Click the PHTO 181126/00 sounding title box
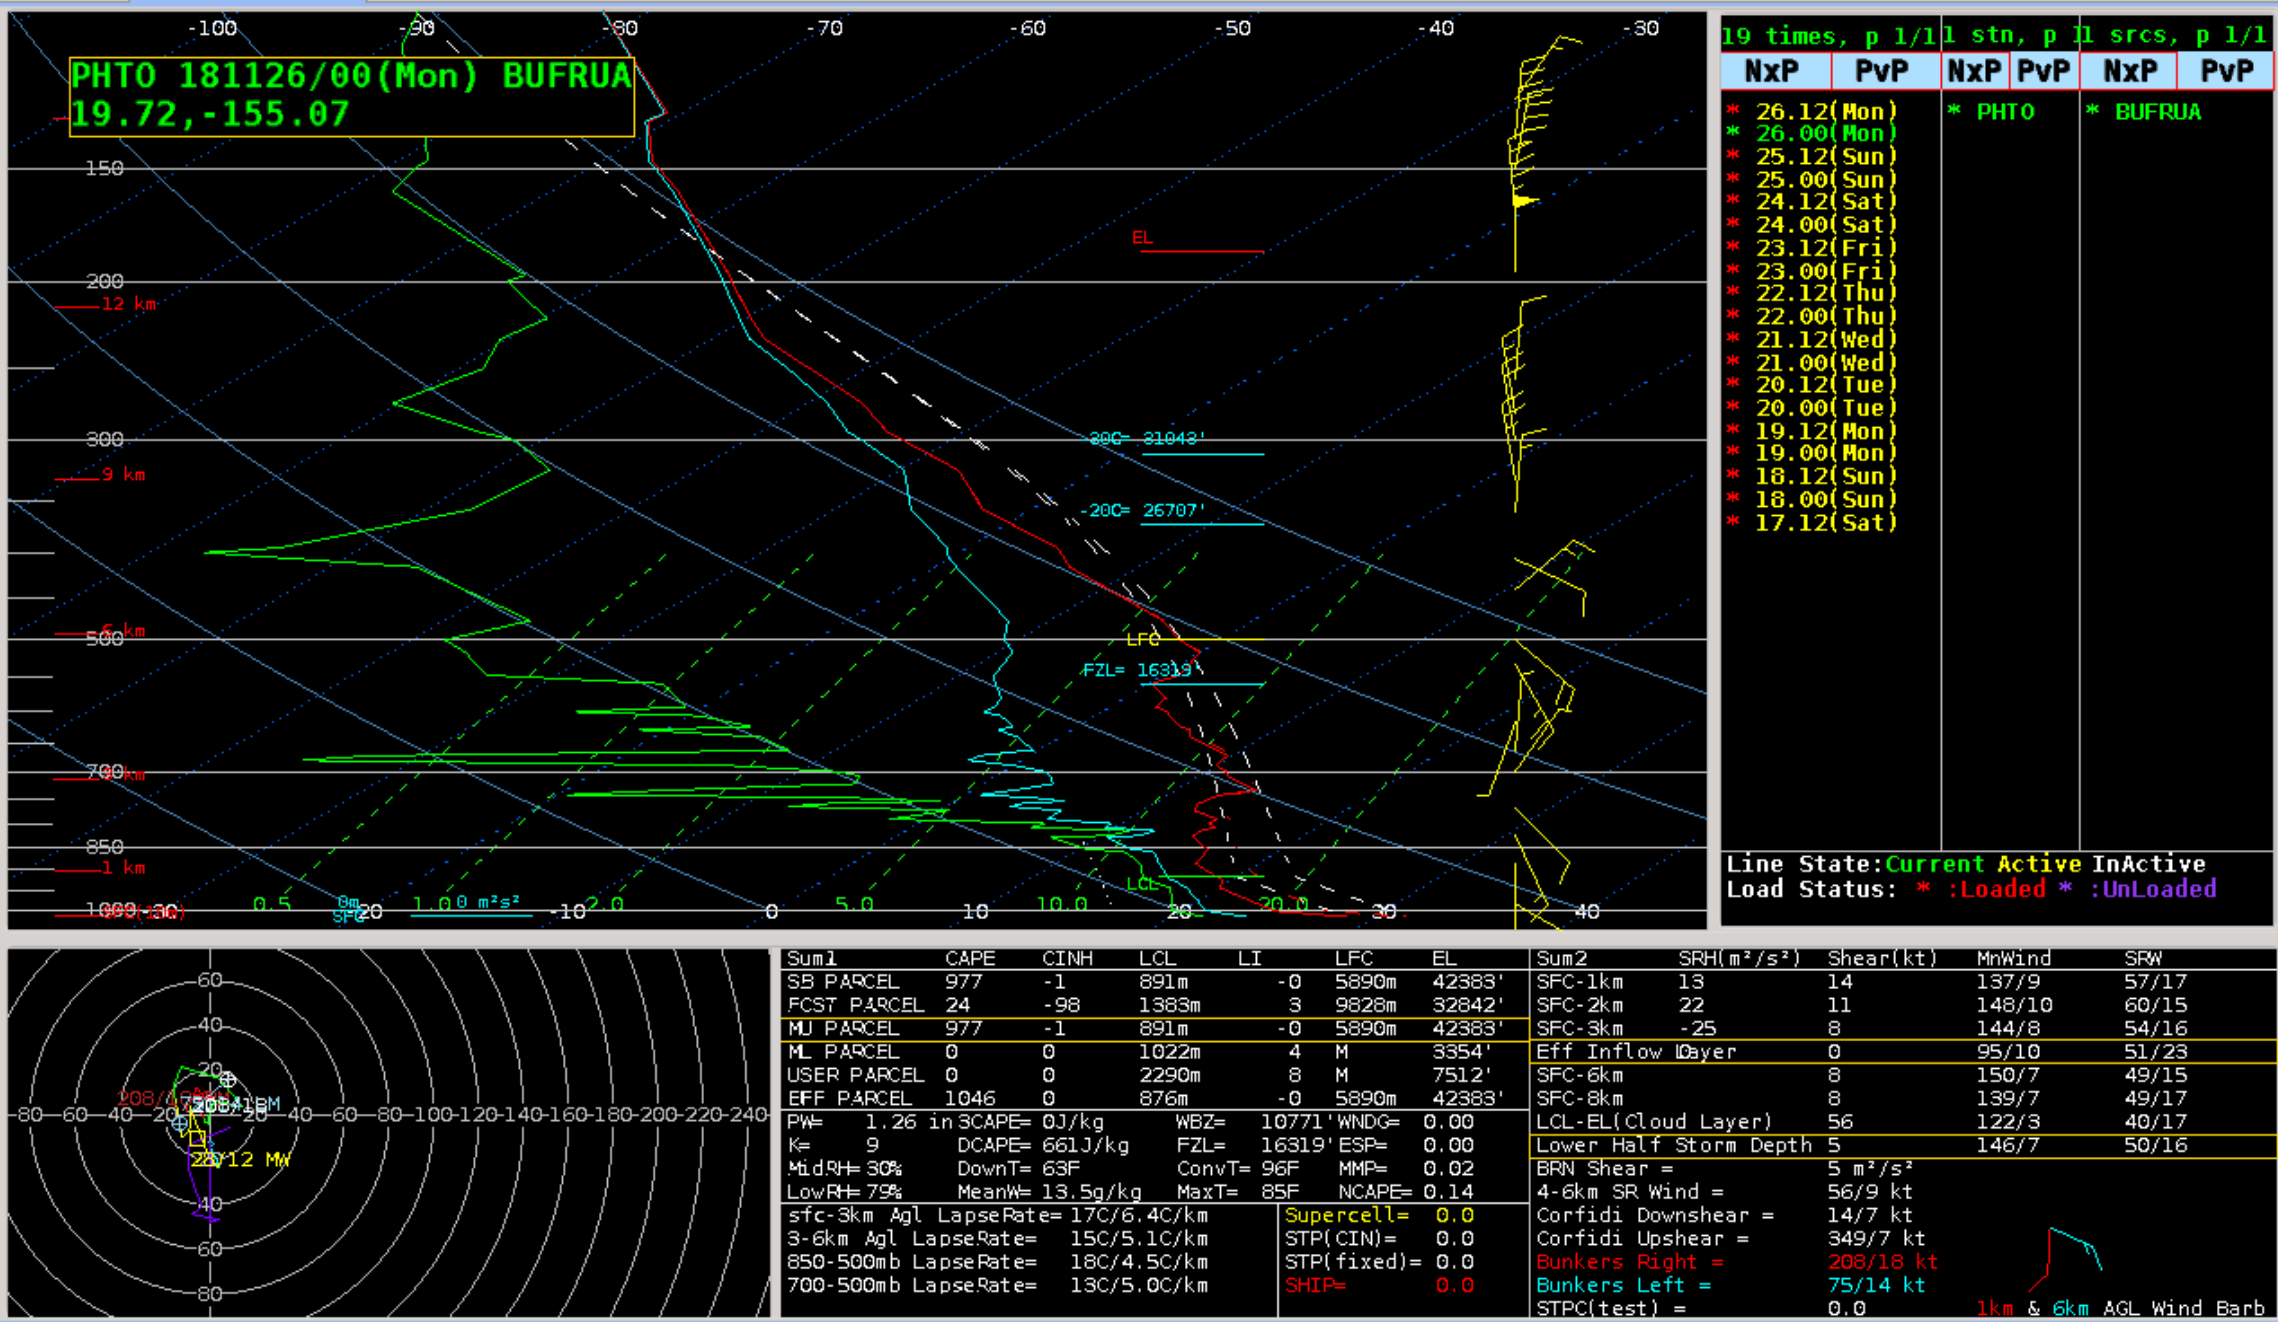This screenshot has width=2278, height=1322. 352,96
